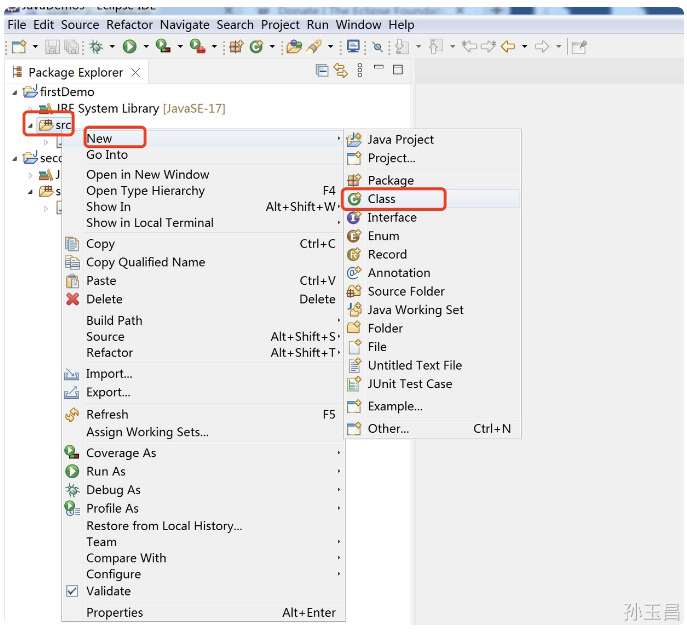Viewport: 687px width, 632px height.
Task: Click the Debug bug toolbar icon
Action: point(96,46)
